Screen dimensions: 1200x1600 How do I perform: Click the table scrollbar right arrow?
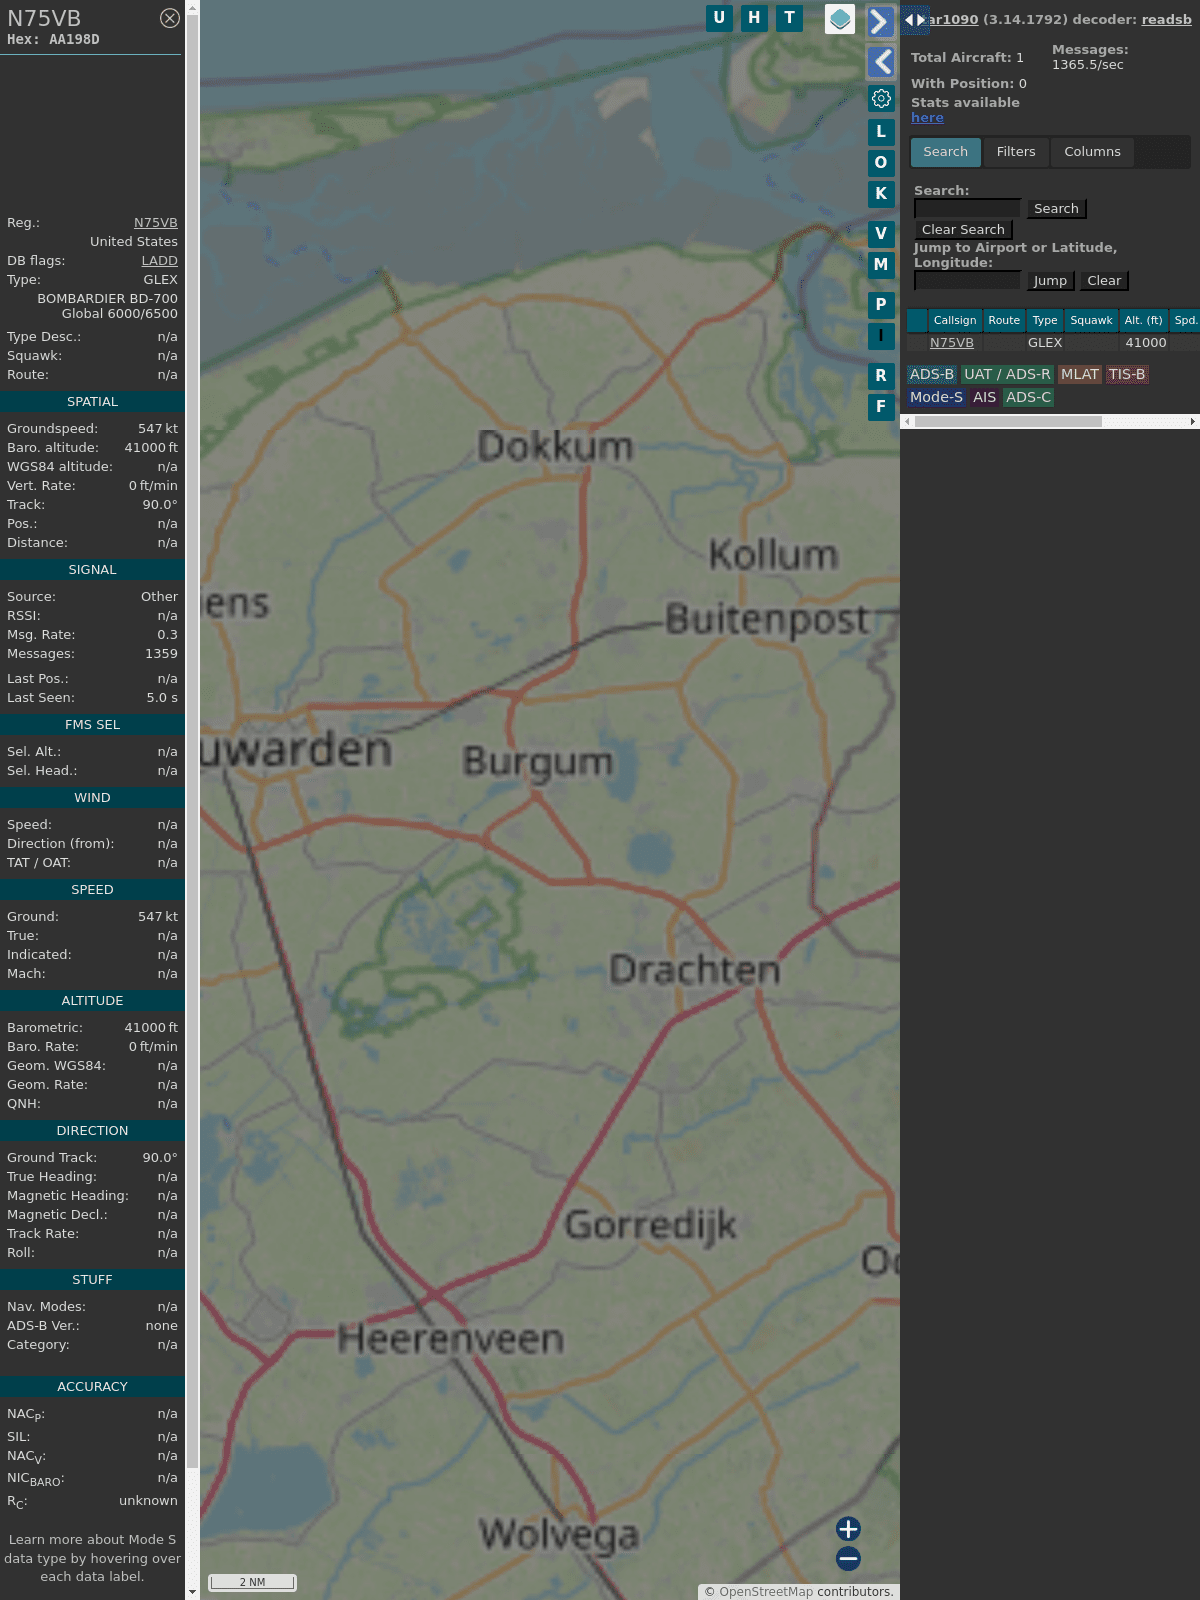point(1193,422)
